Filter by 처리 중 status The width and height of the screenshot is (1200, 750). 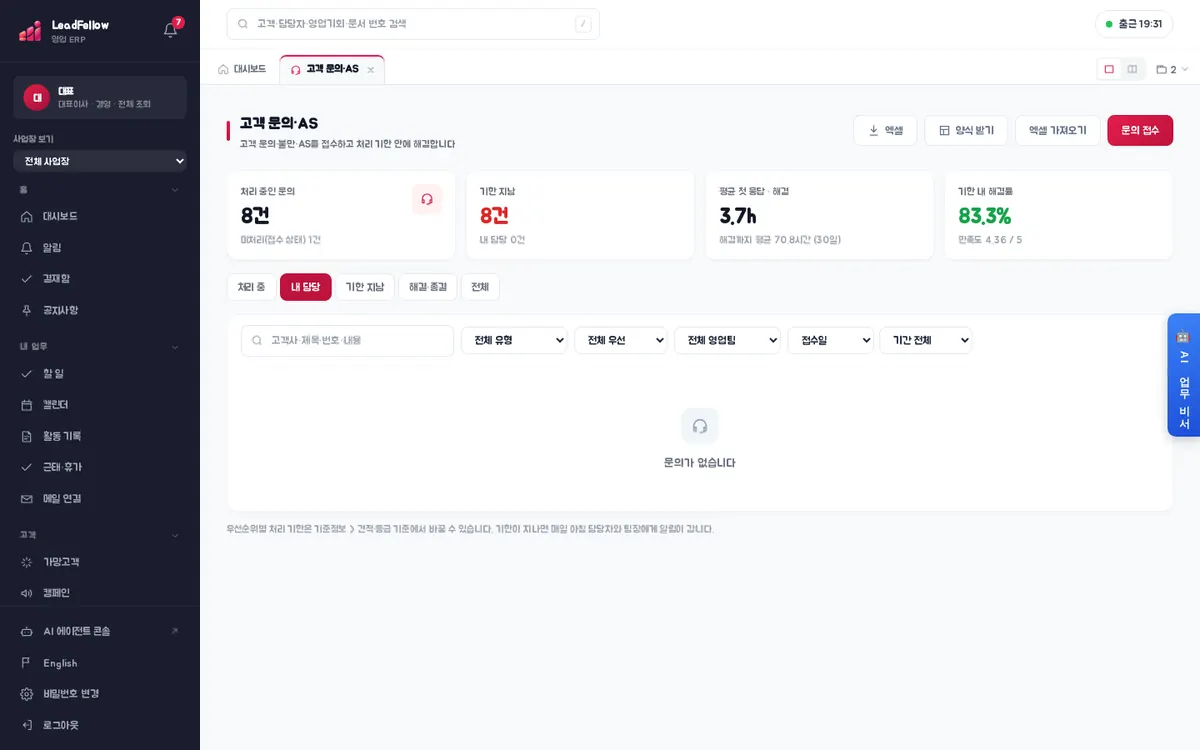251,287
